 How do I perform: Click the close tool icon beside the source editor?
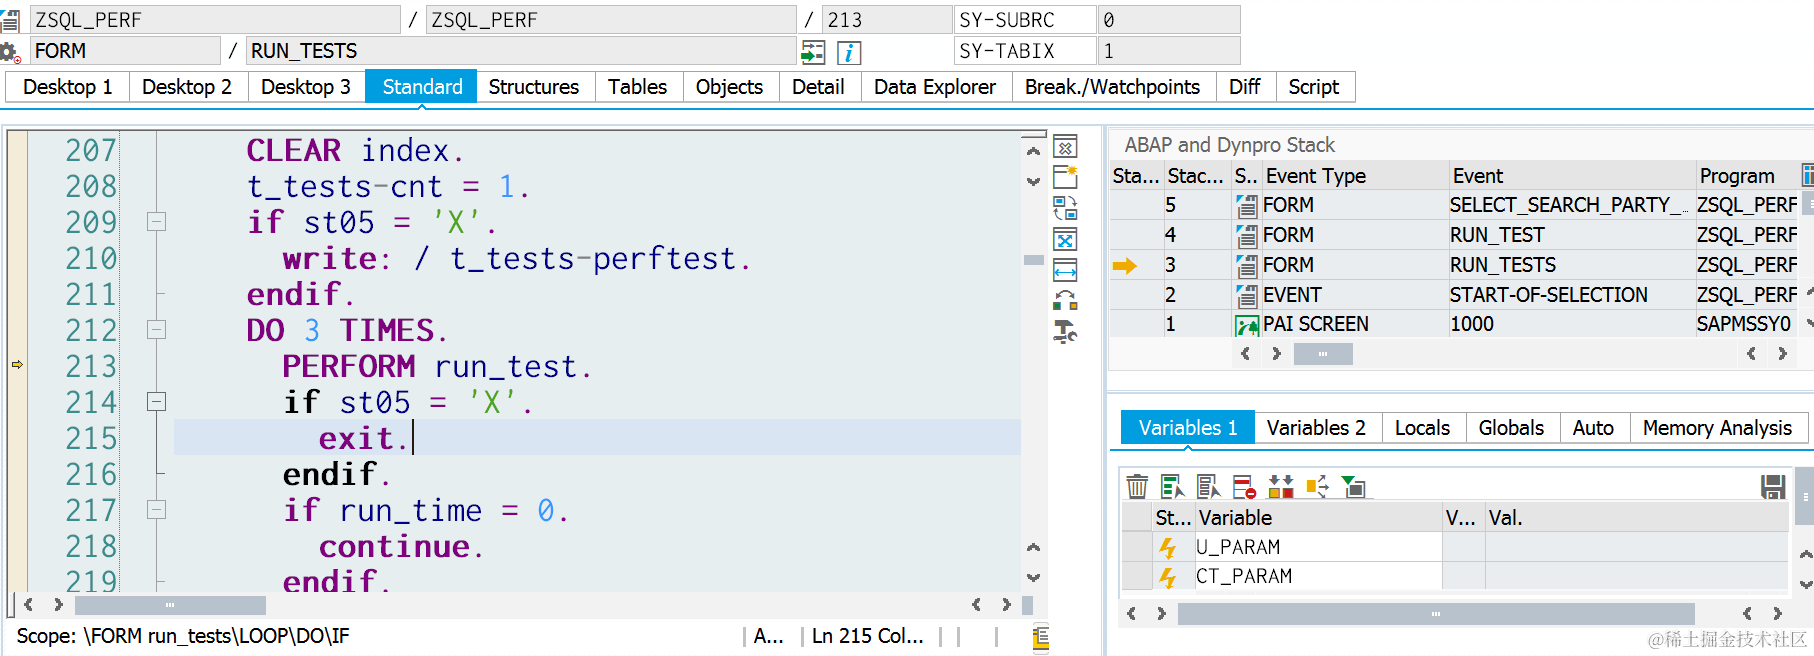(1066, 148)
